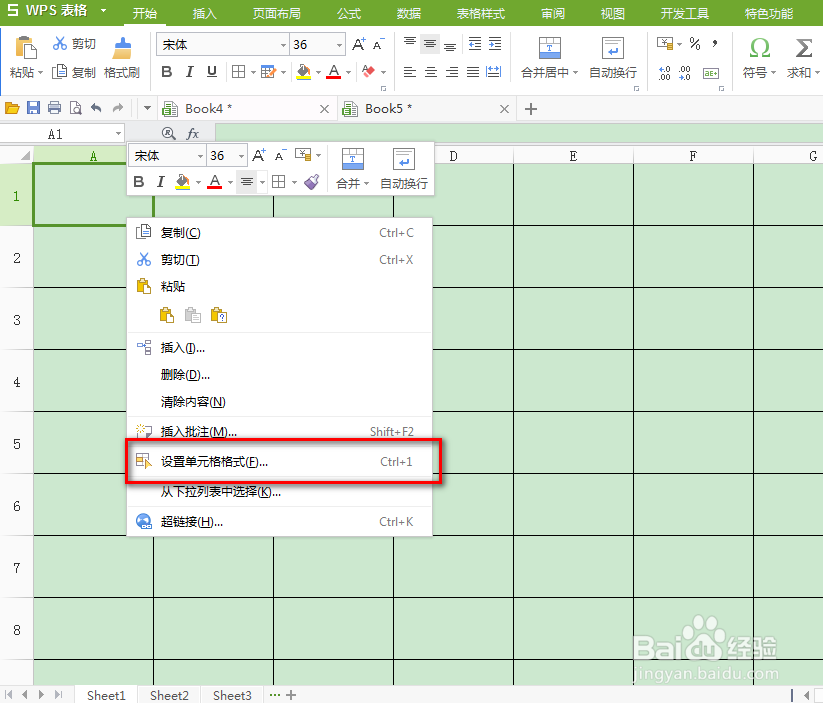Expand the Merge and Center dropdown
The height and width of the screenshot is (703, 823).
coord(575,73)
